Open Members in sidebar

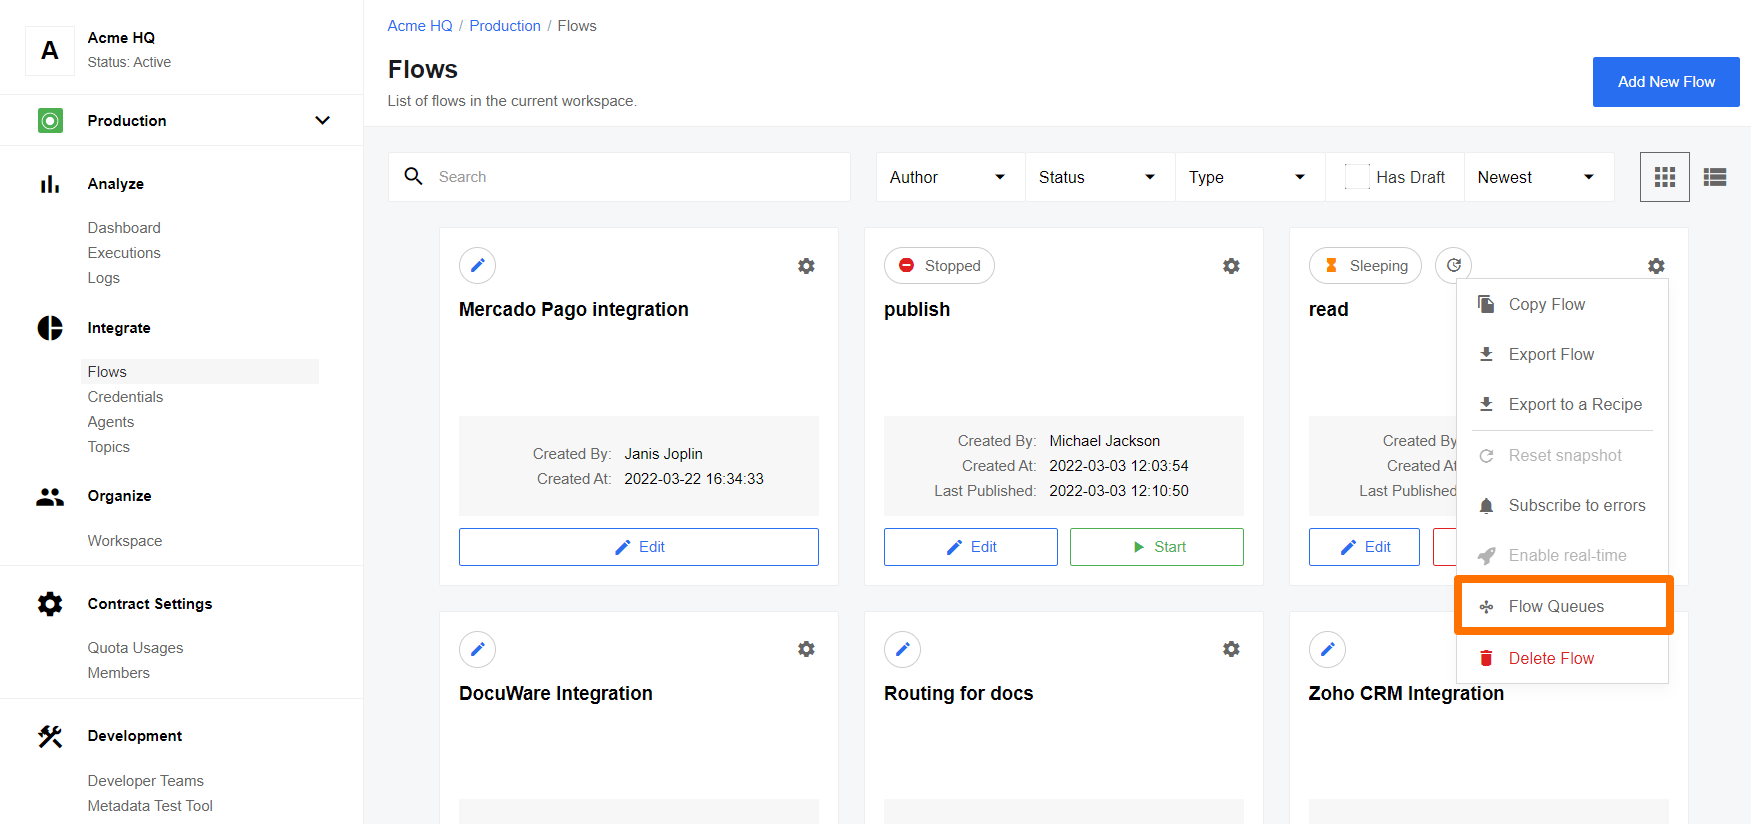pyautogui.click(x=118, y=673)
